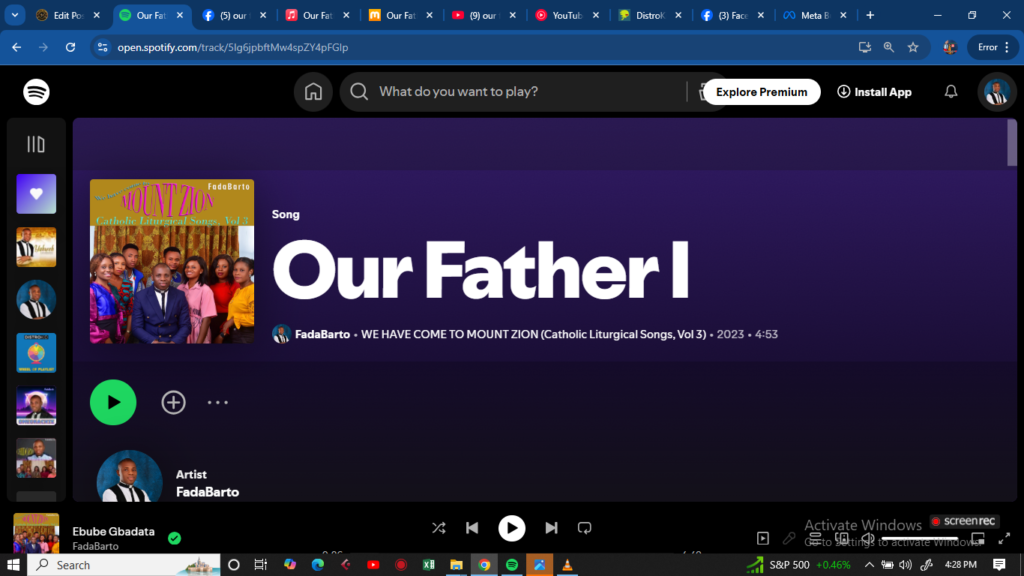The width and height of the screenshot is (1024, 576).
Task: Click the Connect to a device icon
Action: tap(843, 538)
